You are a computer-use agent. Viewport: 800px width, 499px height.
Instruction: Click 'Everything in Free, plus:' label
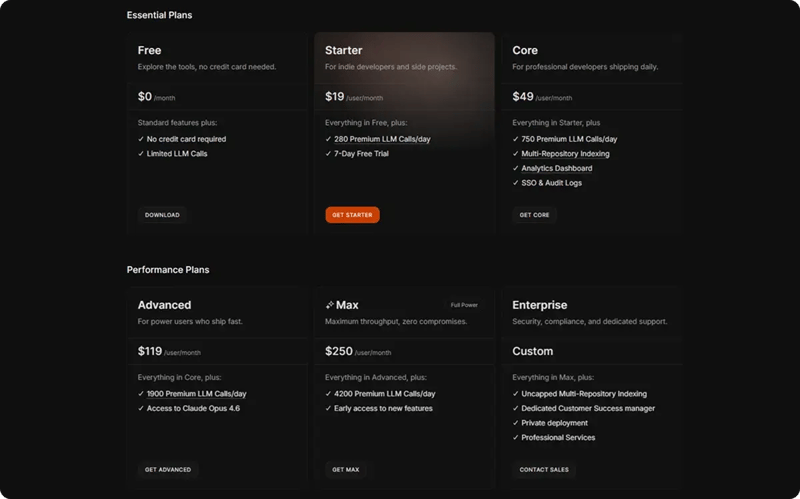[x=366, y=123]
